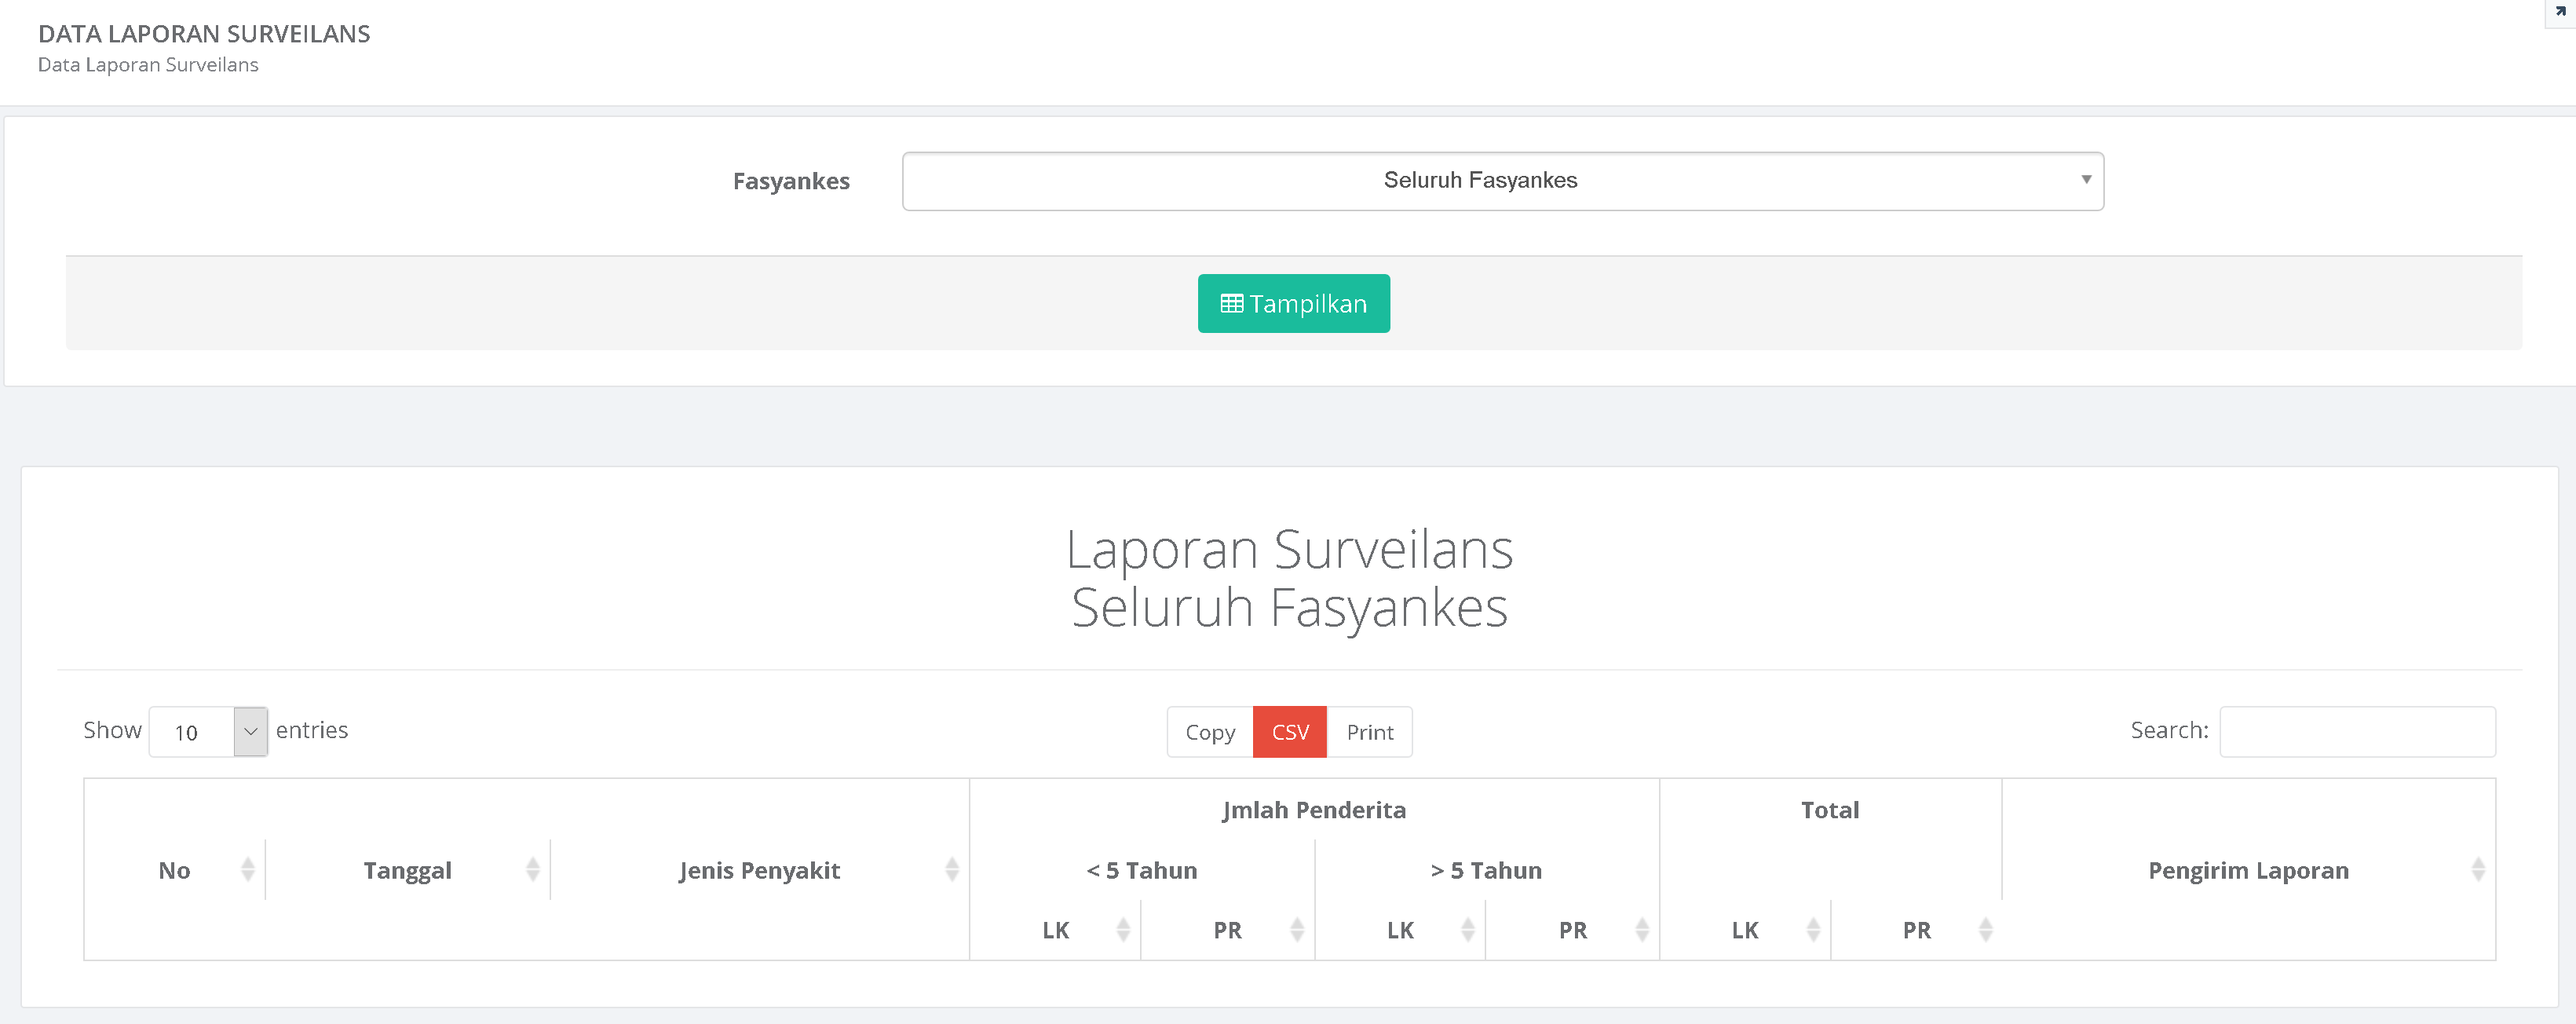Click the Copy export button

point(1209,732)
